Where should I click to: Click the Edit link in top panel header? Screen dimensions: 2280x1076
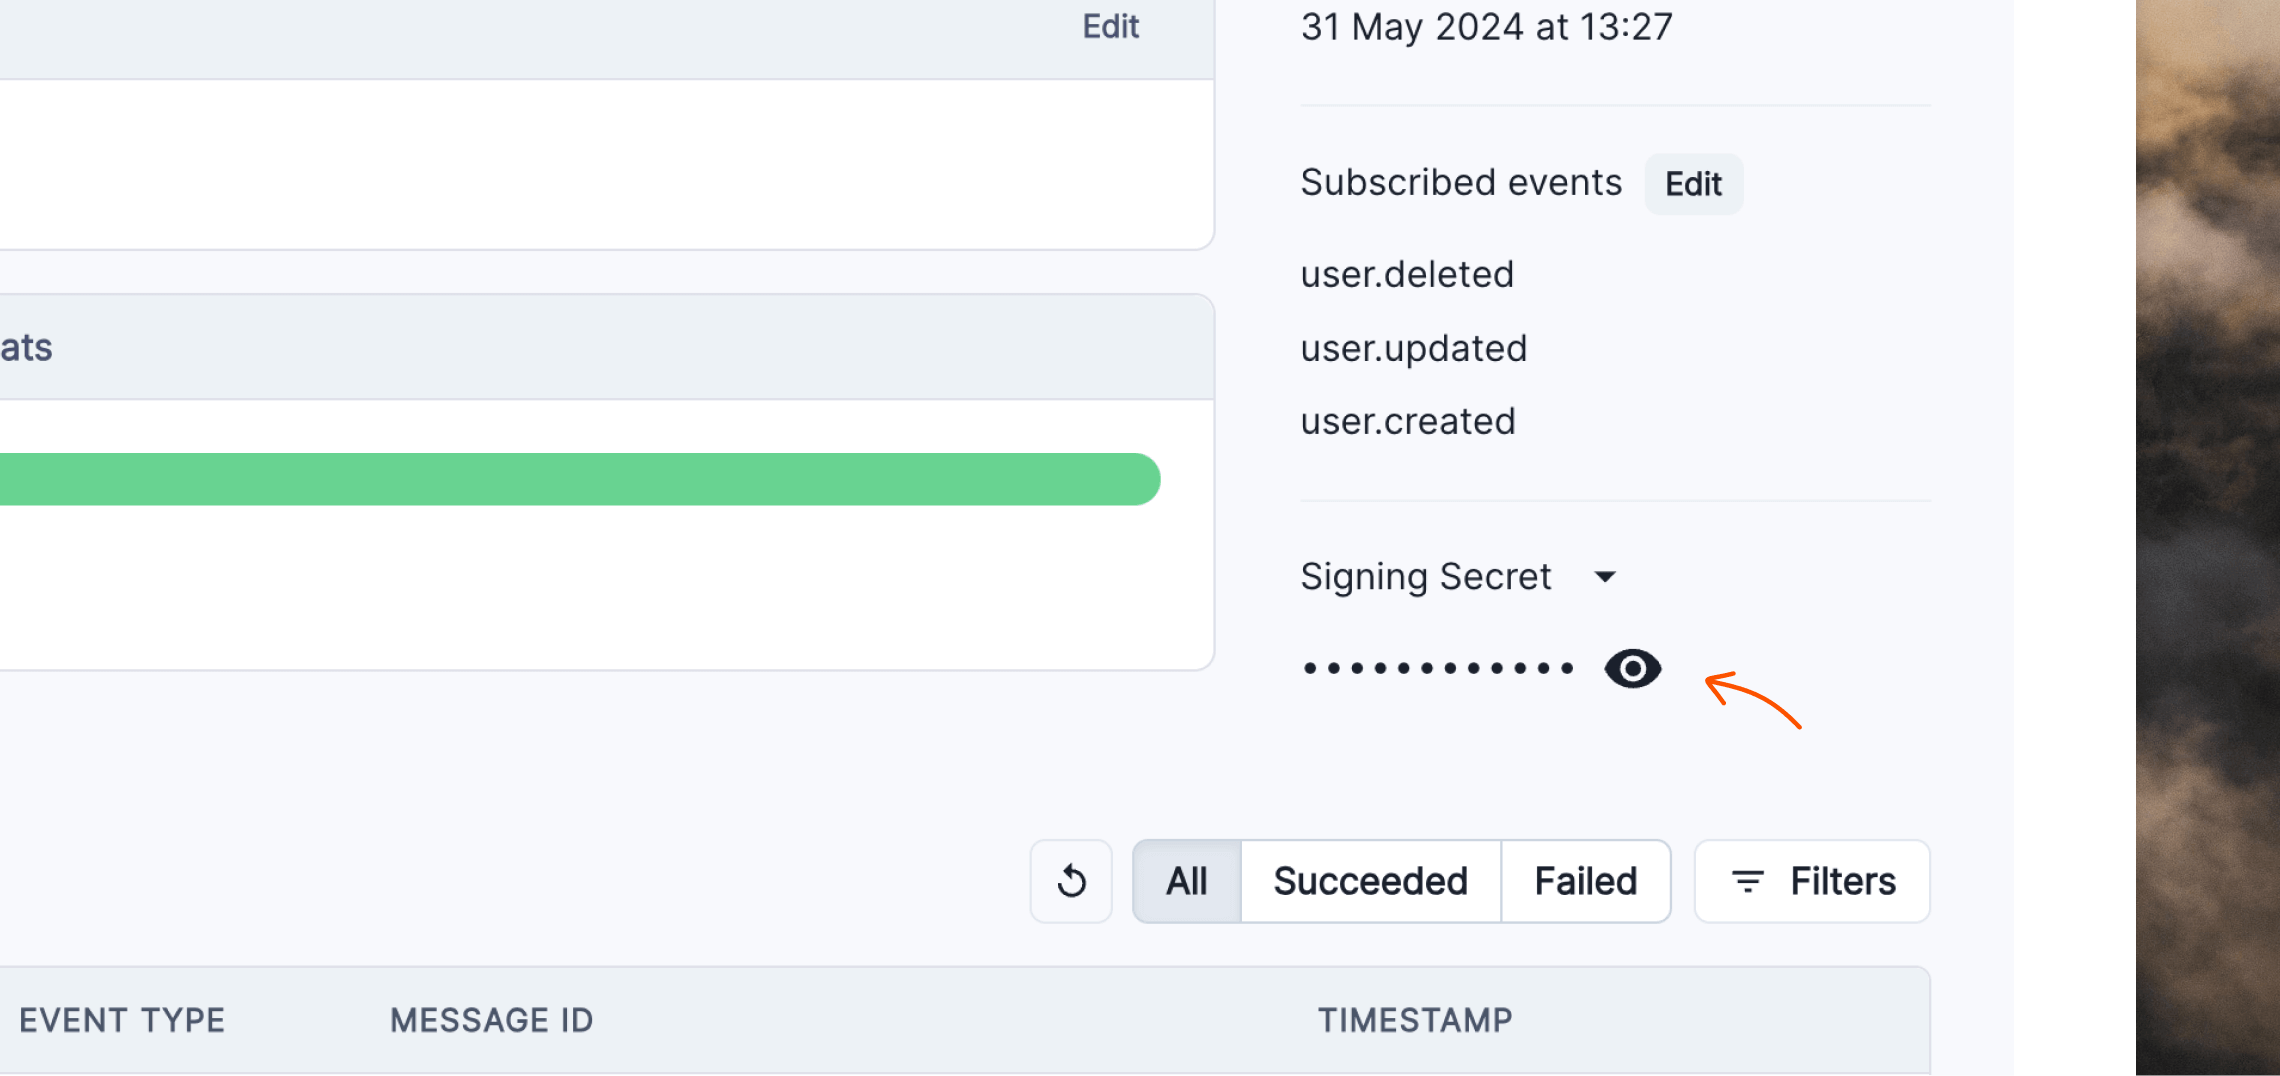(1110, 26)
